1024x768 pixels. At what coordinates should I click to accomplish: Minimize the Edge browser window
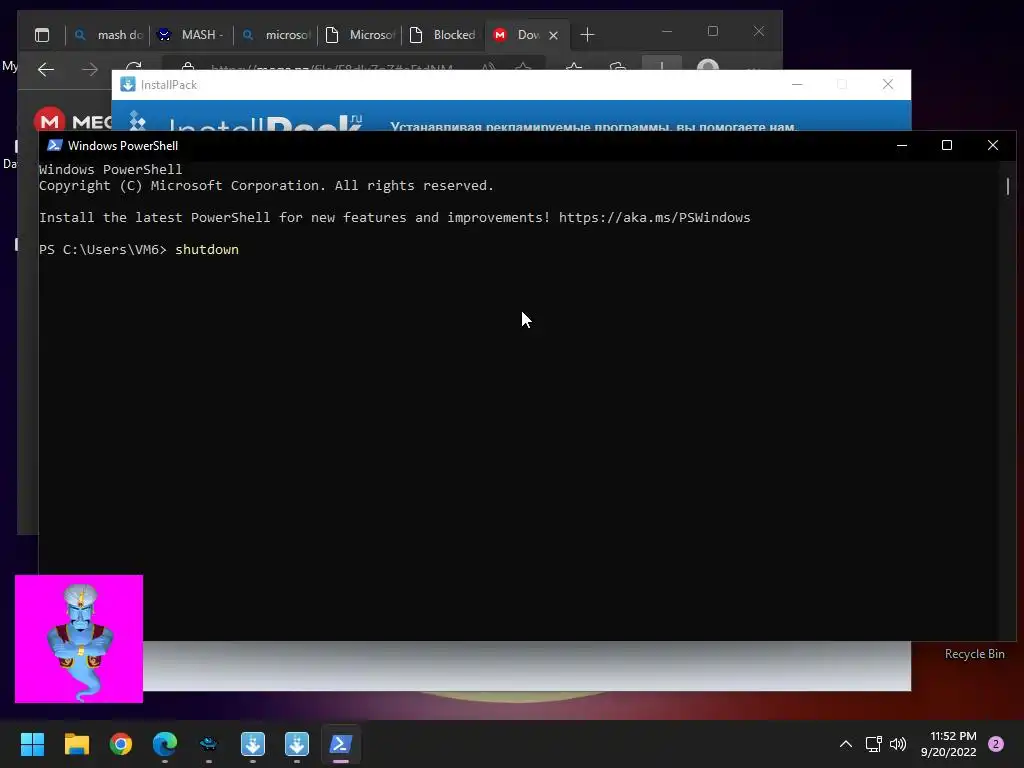pos(667,31)
